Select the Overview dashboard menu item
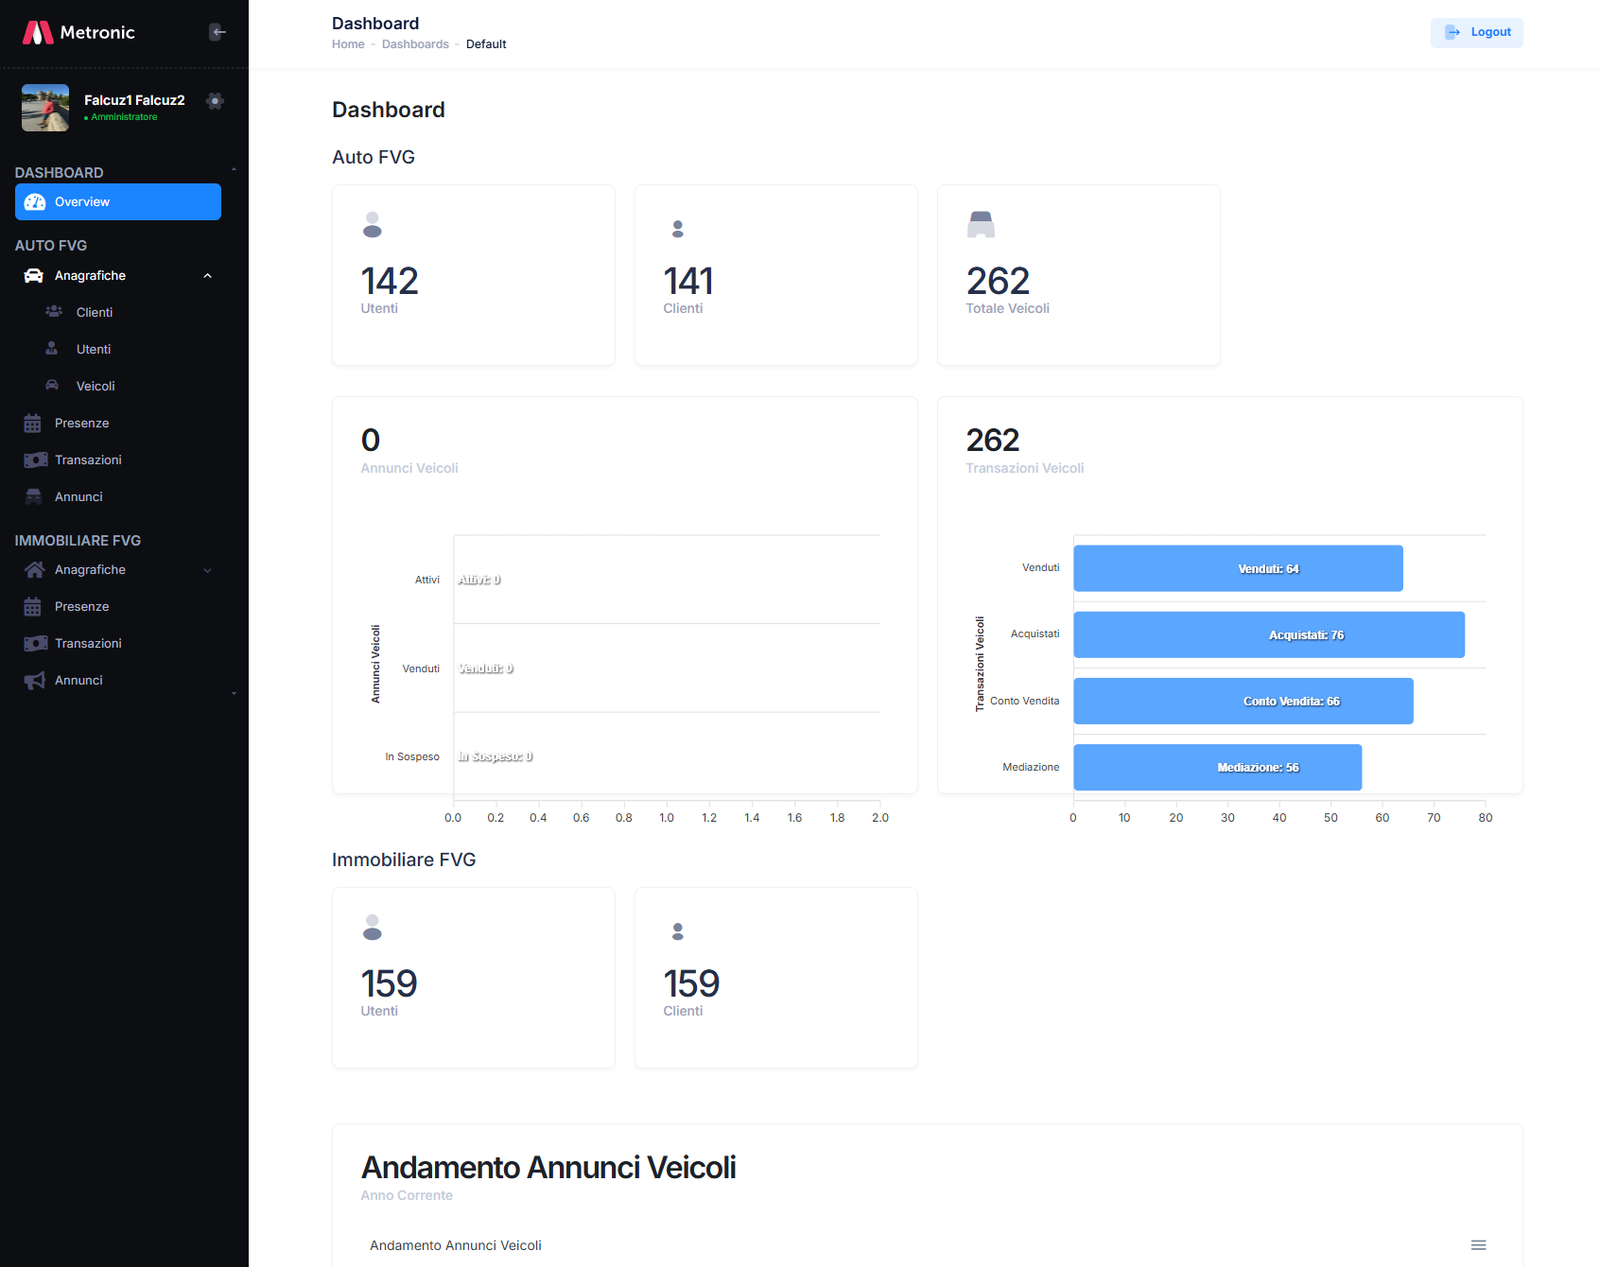The image size is (1600, 1267). coord(118,202)
